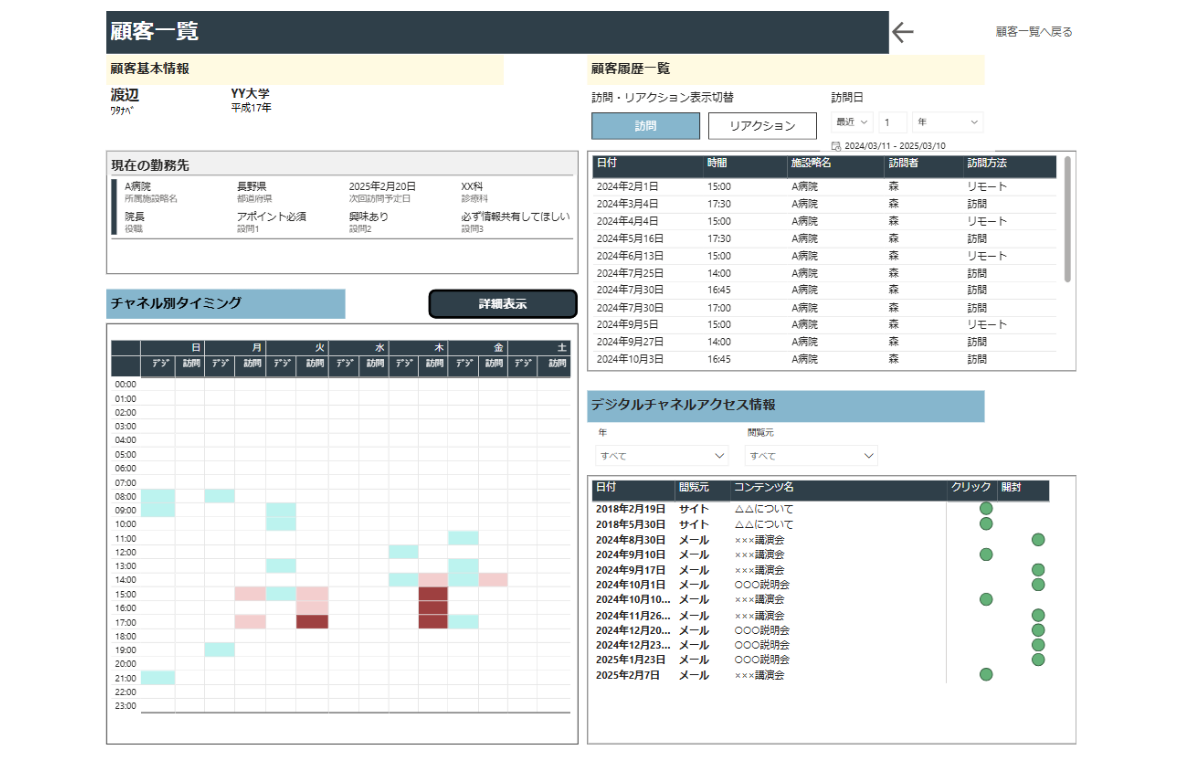Open the 最近 relative date dropdown
Viewport: 1180px width, 760px height.
pyautogui.click(x=851, y=122)
